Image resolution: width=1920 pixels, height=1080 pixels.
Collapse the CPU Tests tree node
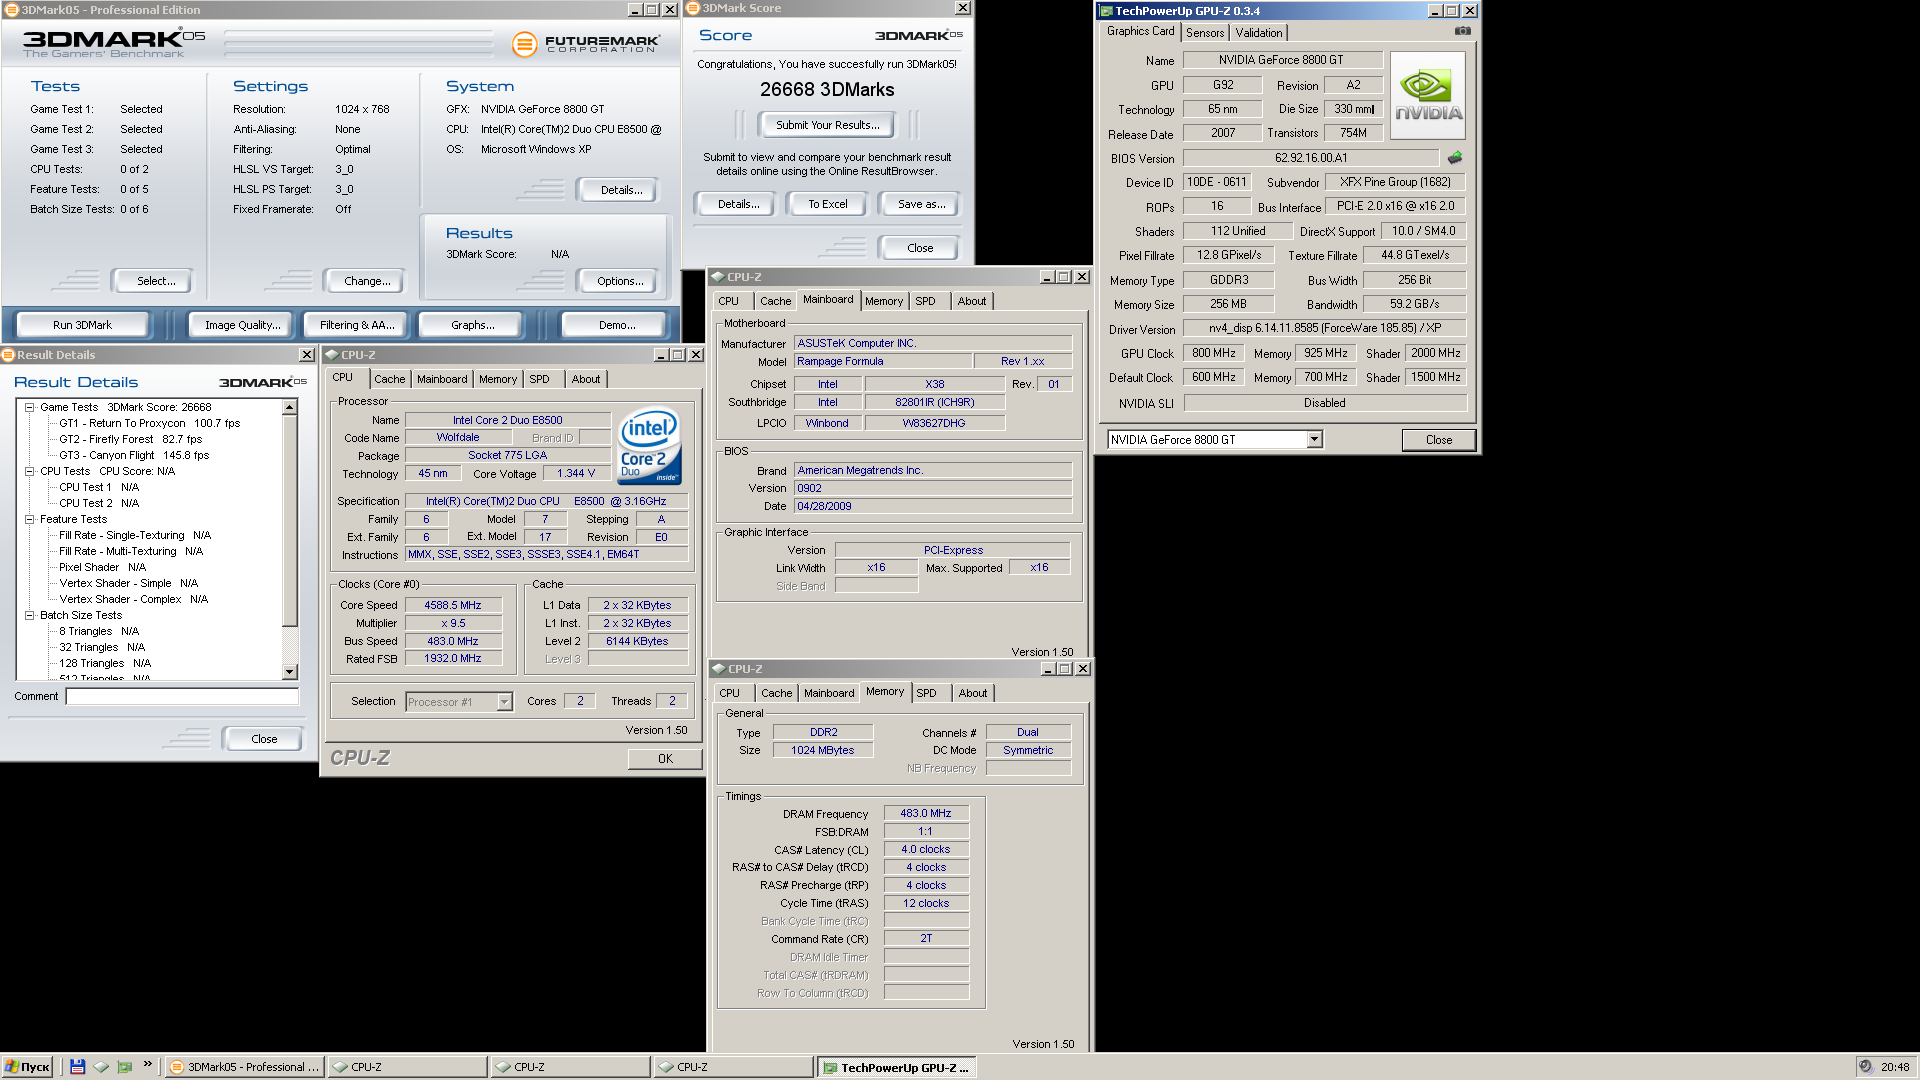(30, 471)
